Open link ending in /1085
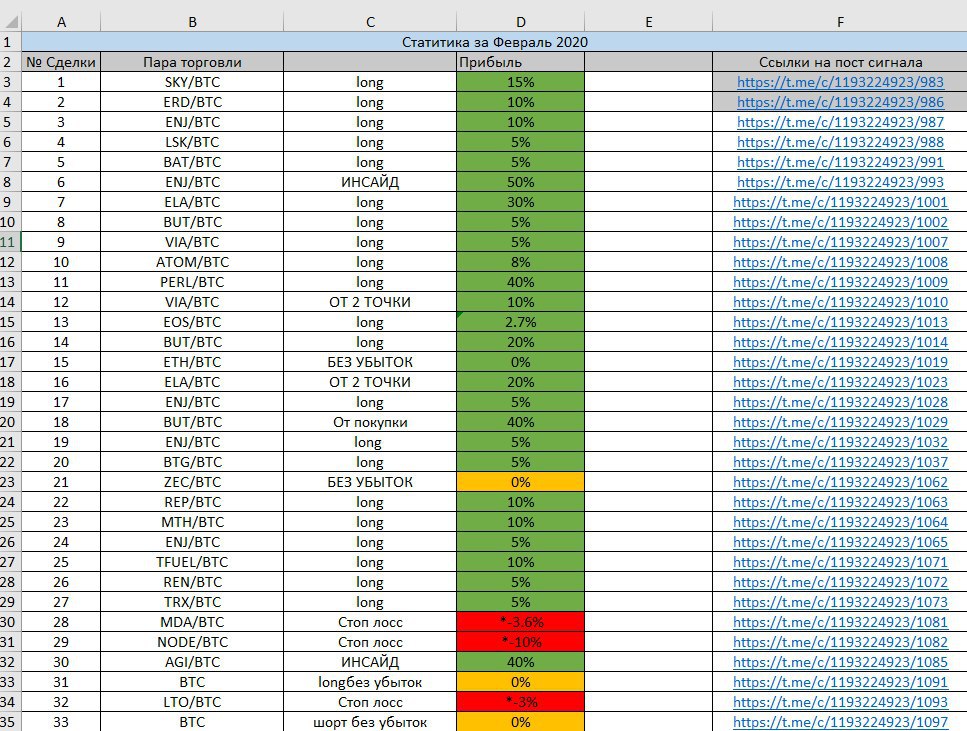This screenshot has height=731, width=967. [x=840, y=662]
